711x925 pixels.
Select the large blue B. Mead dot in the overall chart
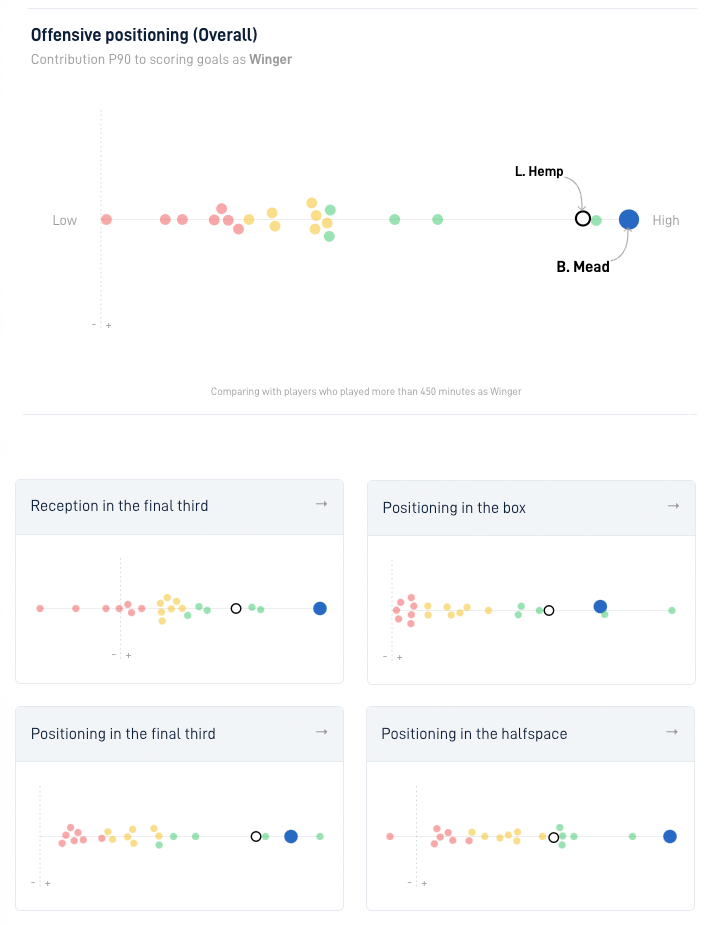click(628, 219)
